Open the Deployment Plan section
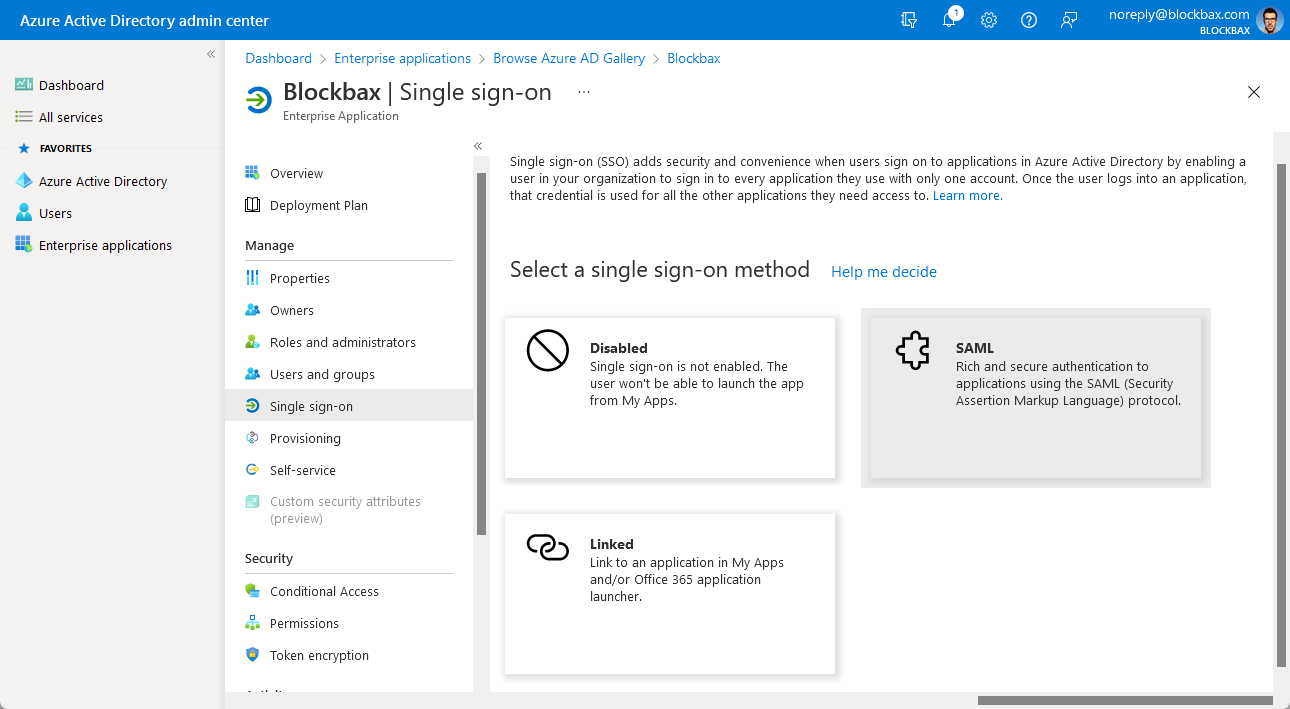This screenshot has height=709, width=1290. pos(320,205)
